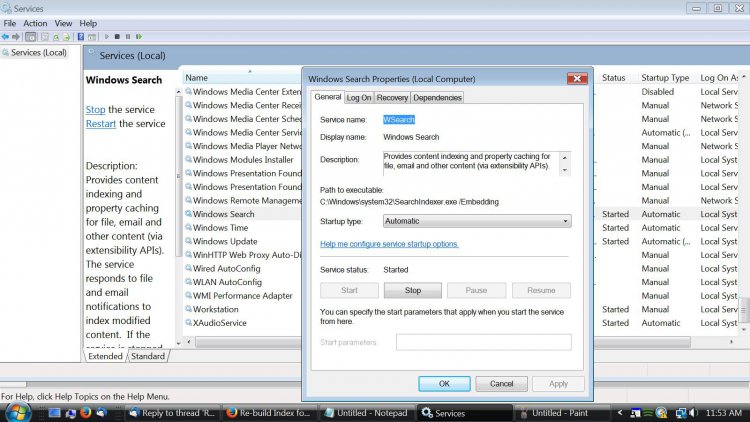Switch to Untitled - Paint taskbar button

(561, 412)
